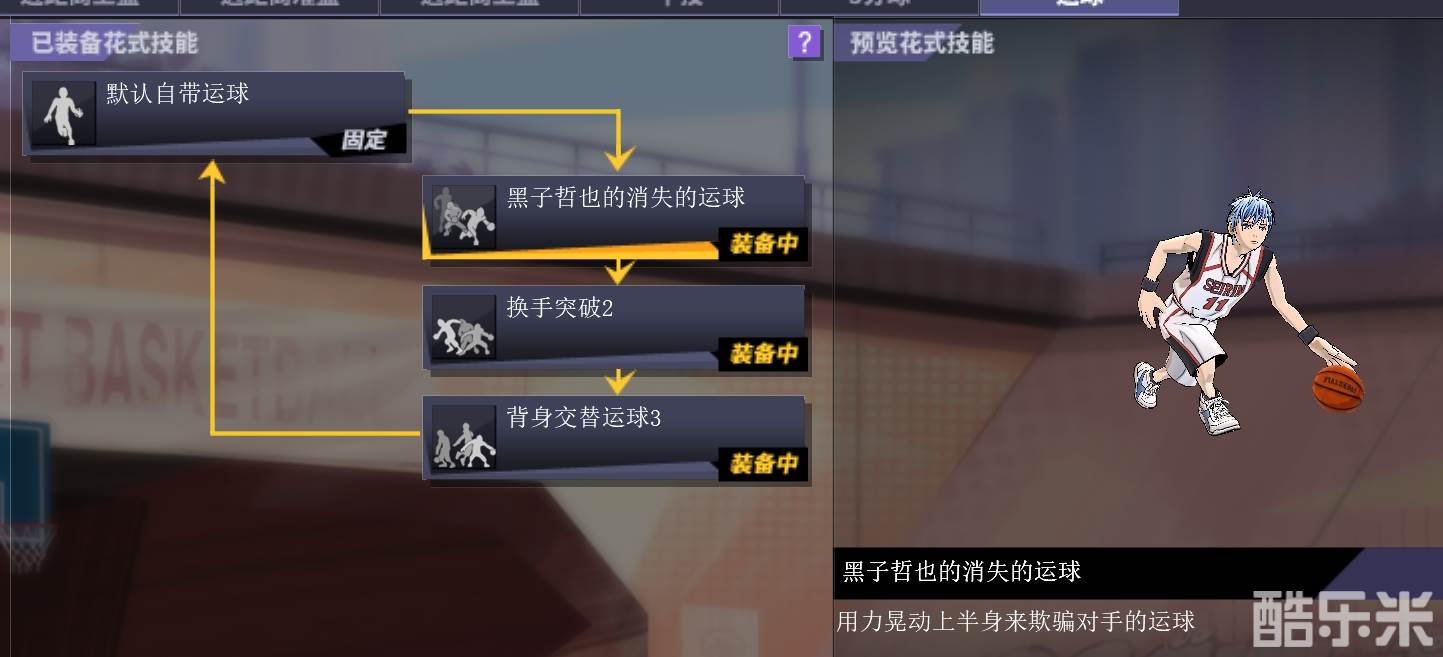This screenshot has width=1443, height=657.
Task: Toggle 装备中 status on 换手突破2
Action: coord(764,353)
